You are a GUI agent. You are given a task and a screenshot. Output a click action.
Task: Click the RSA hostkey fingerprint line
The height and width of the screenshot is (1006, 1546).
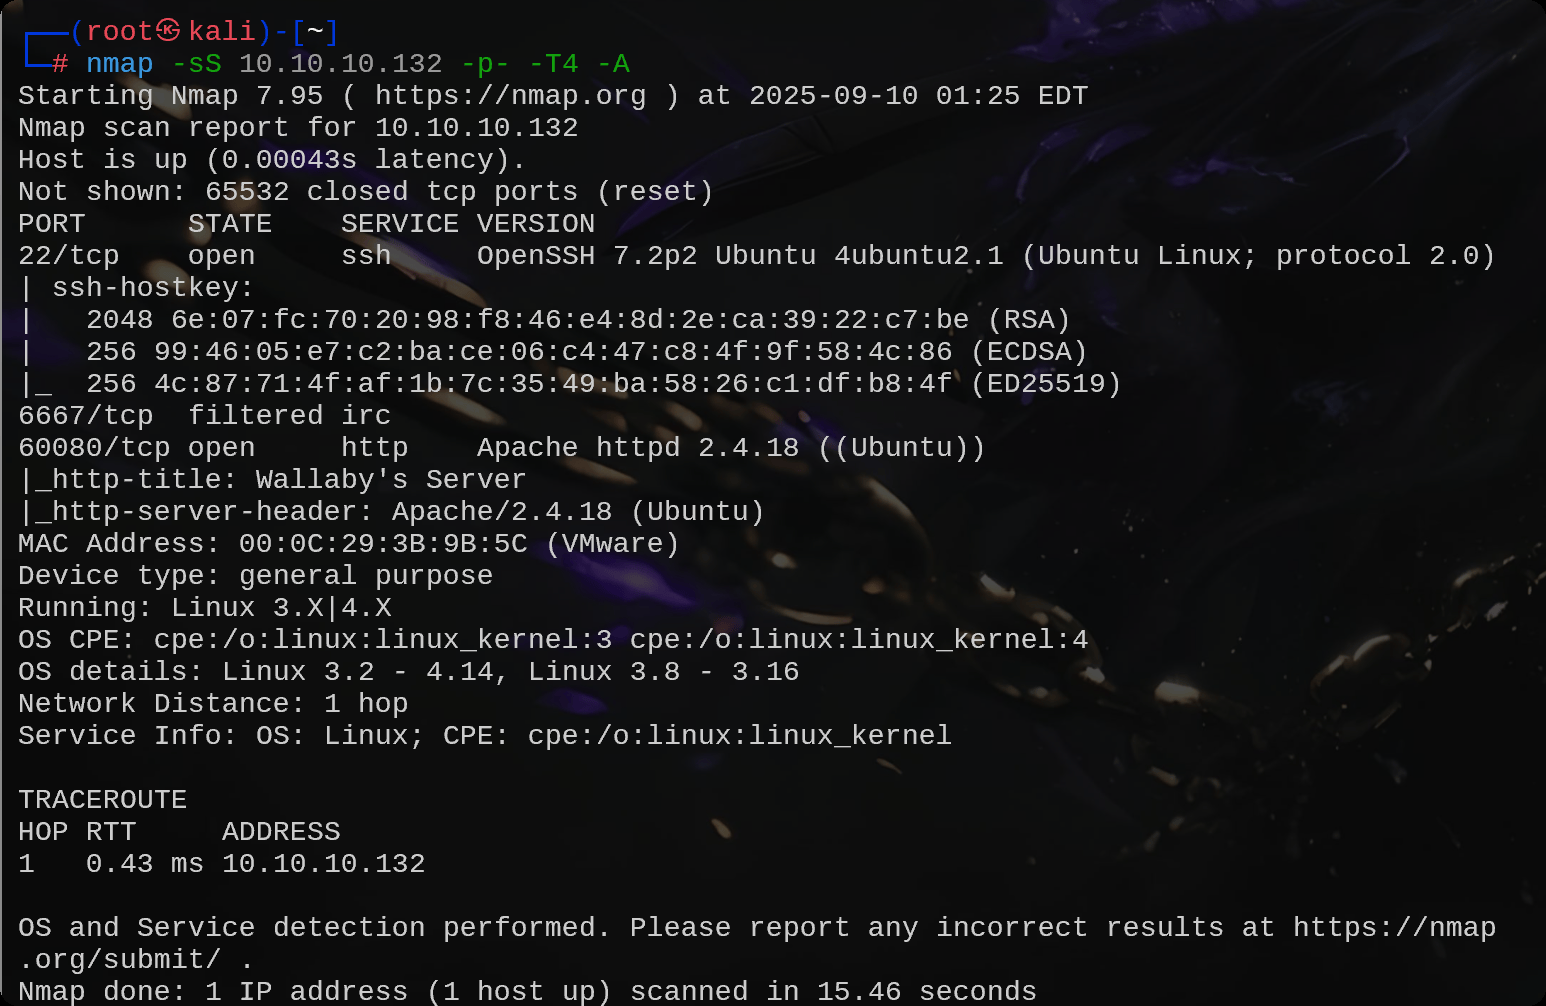coord(578,320)
